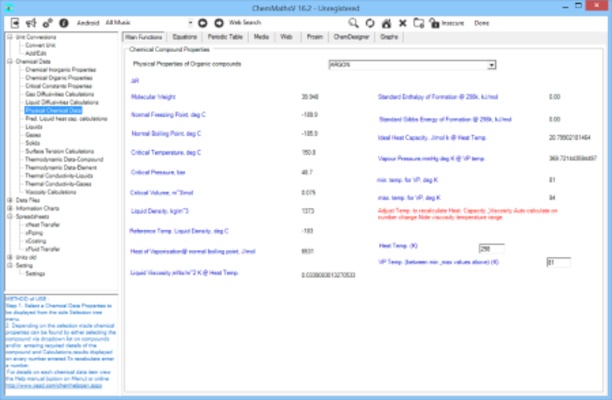The width and height of the screenshot is (612, 400).
Task: Select Surface Tension Calculations tree item
Action: 60,151
